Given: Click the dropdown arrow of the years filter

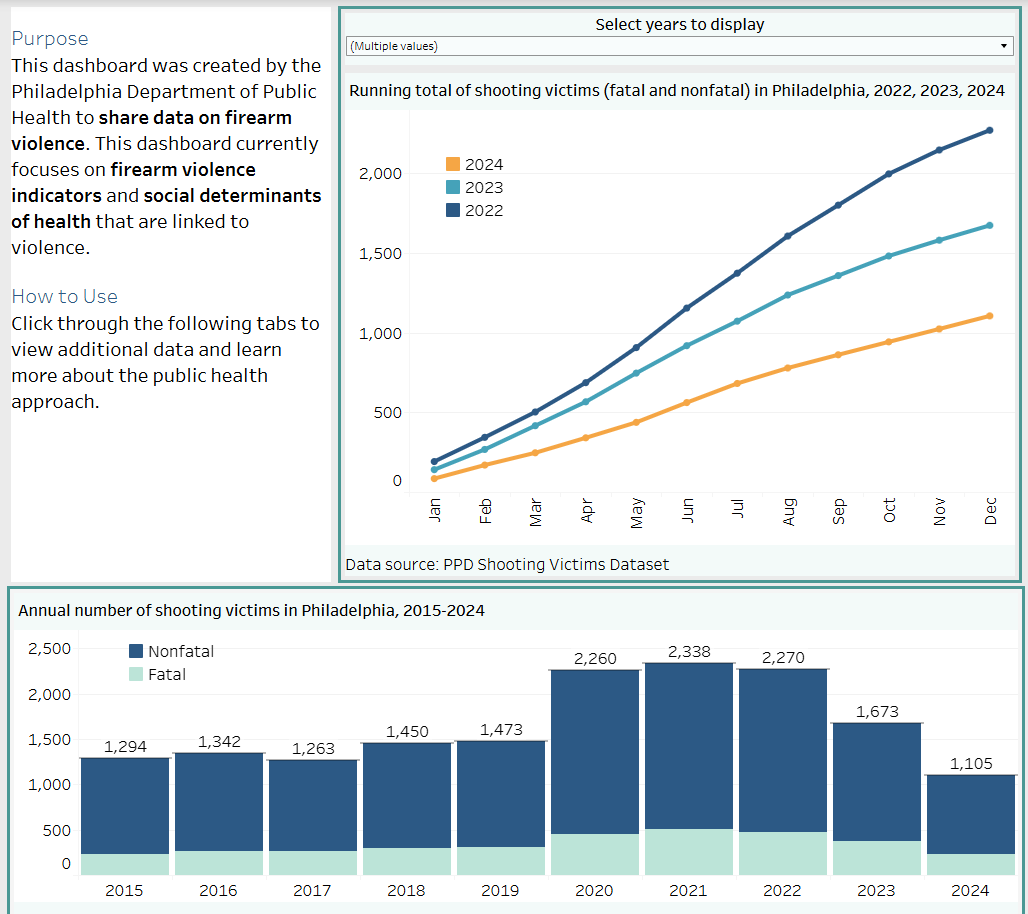Looking at the screenshot, I should (x=1004, y=46).
